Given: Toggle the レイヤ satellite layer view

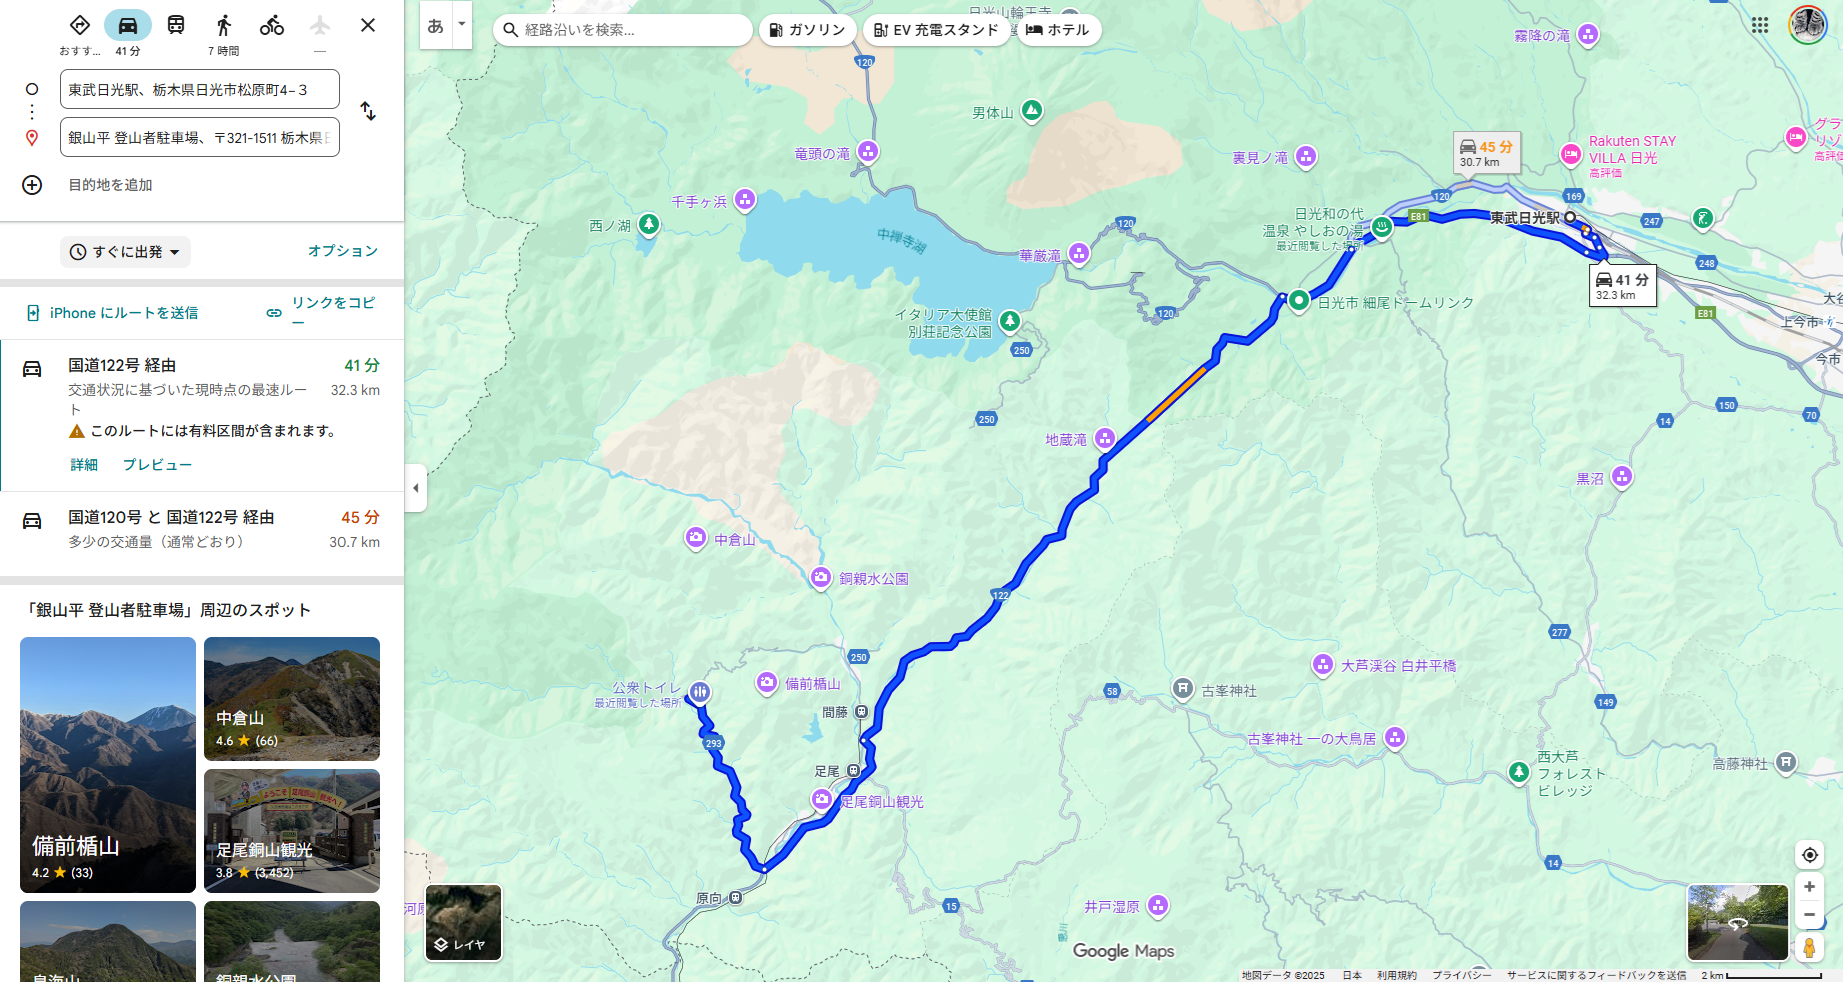Looking at the screenshot, I should point(464,922).
